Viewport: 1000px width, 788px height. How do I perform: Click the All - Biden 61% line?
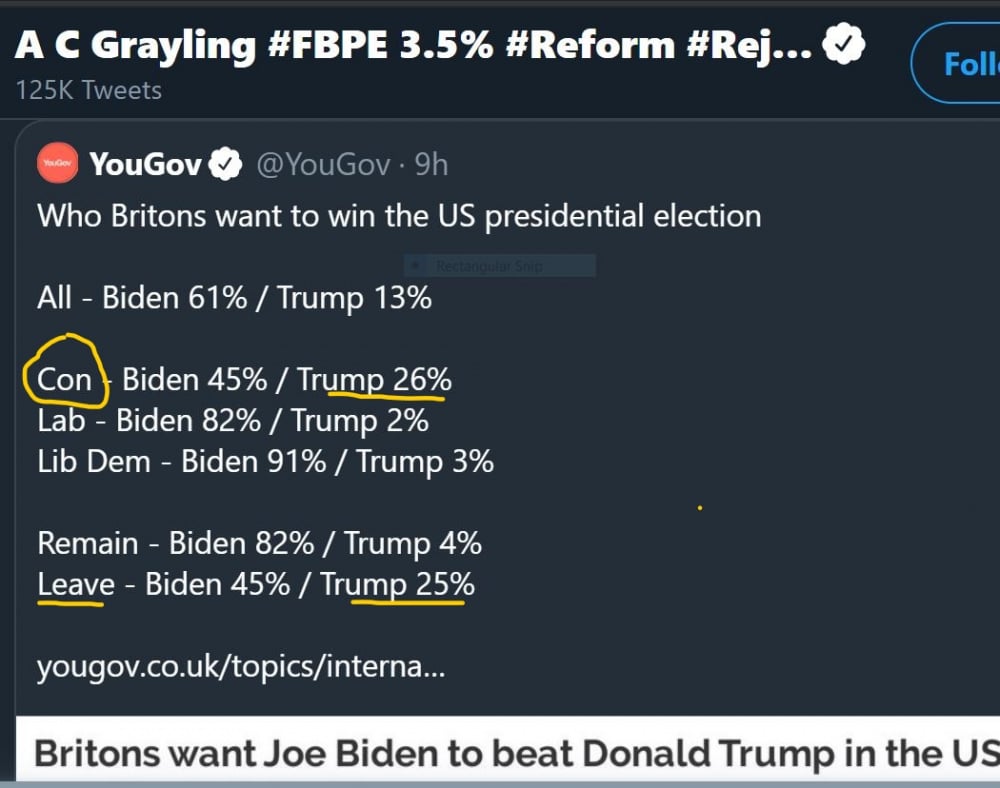235,298
